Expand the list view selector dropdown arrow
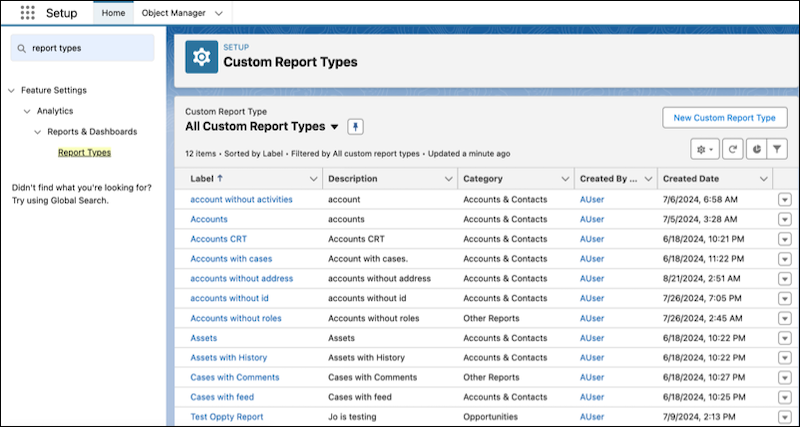 tap(335, 127)
